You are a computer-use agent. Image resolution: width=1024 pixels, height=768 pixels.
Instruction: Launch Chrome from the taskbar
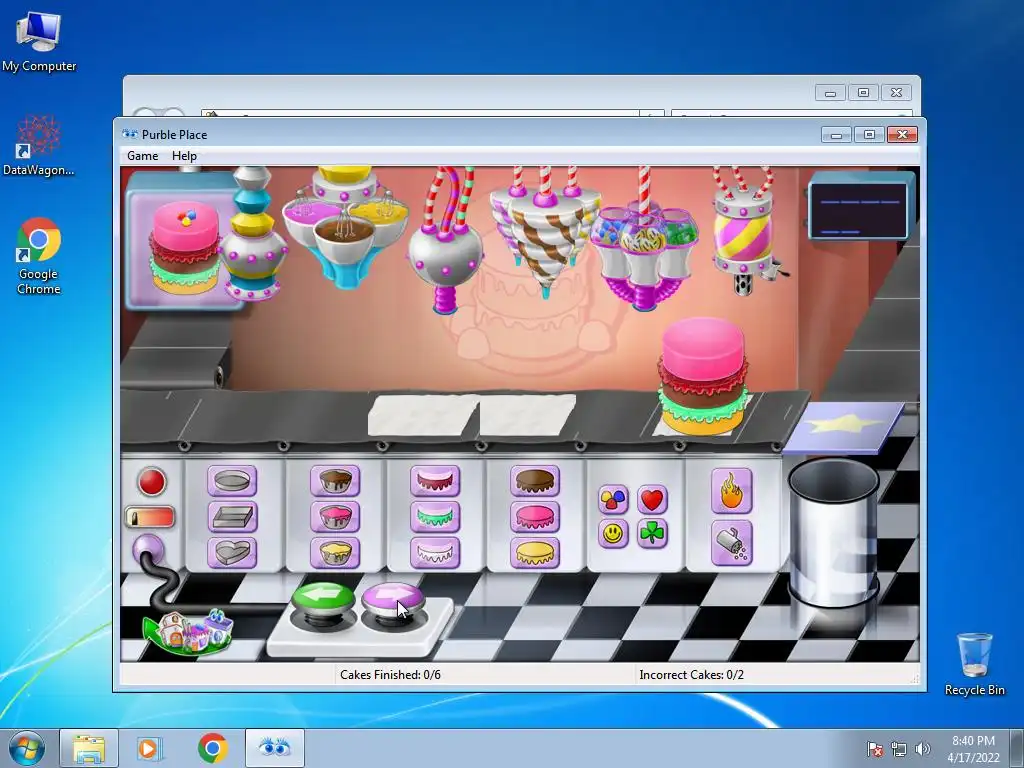(212, 748)
